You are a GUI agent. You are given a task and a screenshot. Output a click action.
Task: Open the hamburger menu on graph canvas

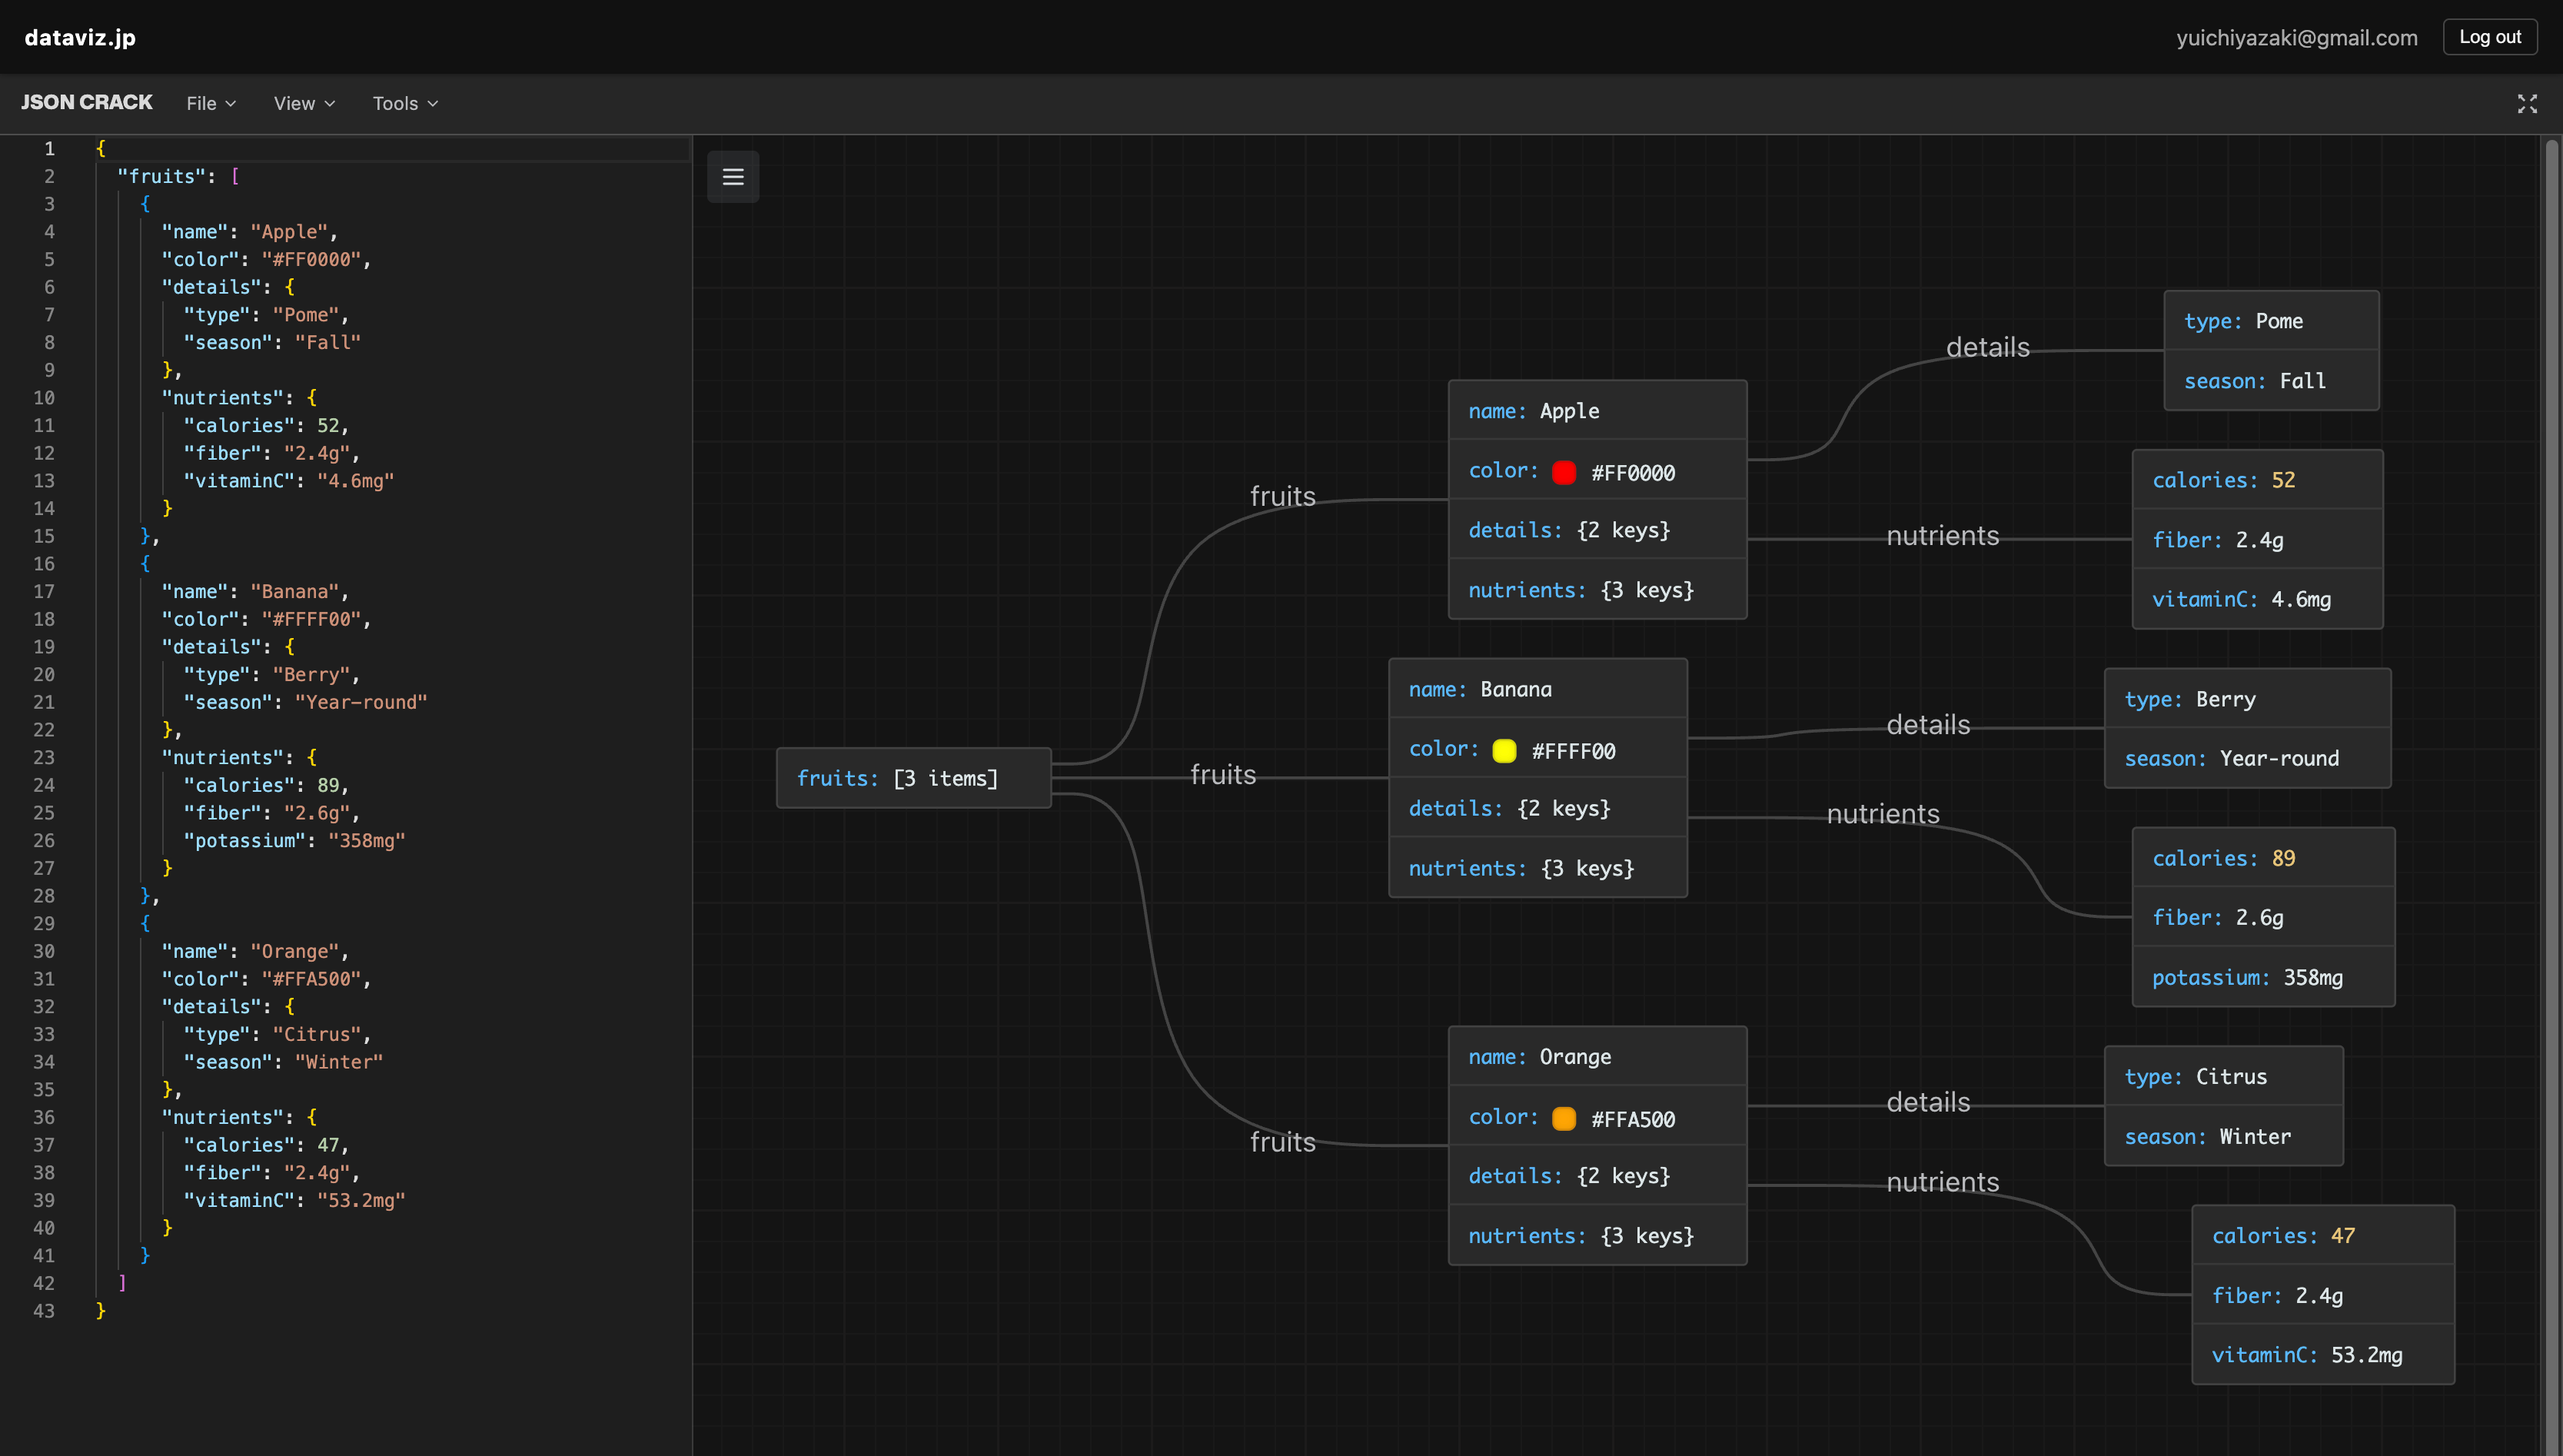pos(733,177)
